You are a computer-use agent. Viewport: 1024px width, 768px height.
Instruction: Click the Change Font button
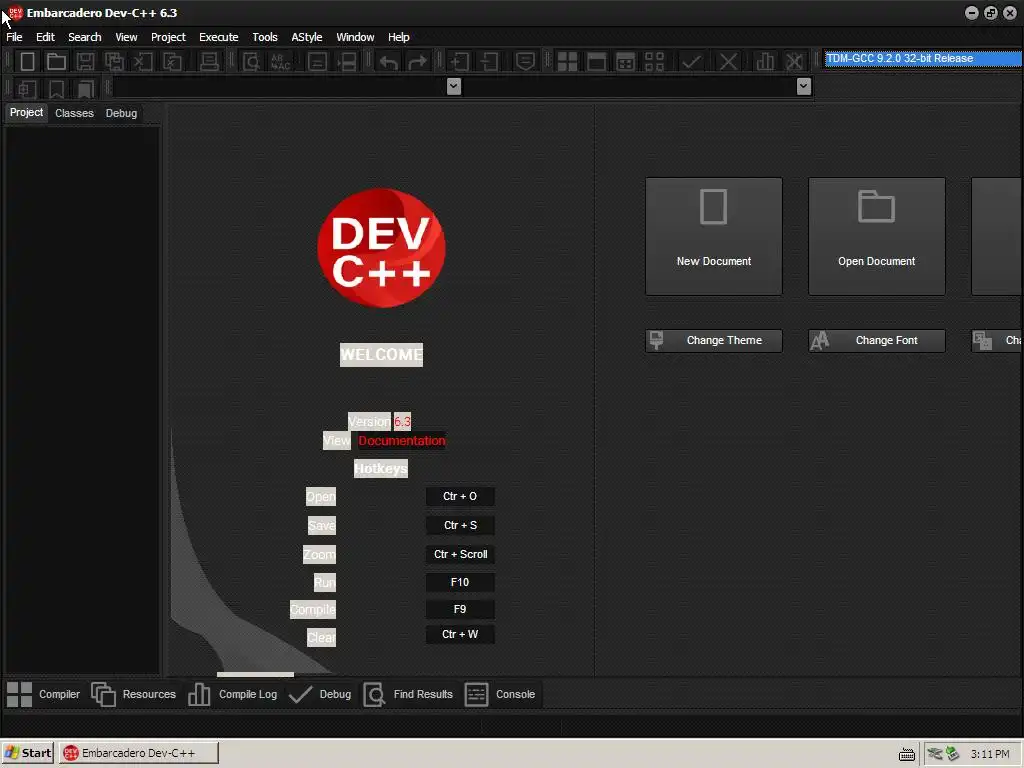[x=876, y=340]
